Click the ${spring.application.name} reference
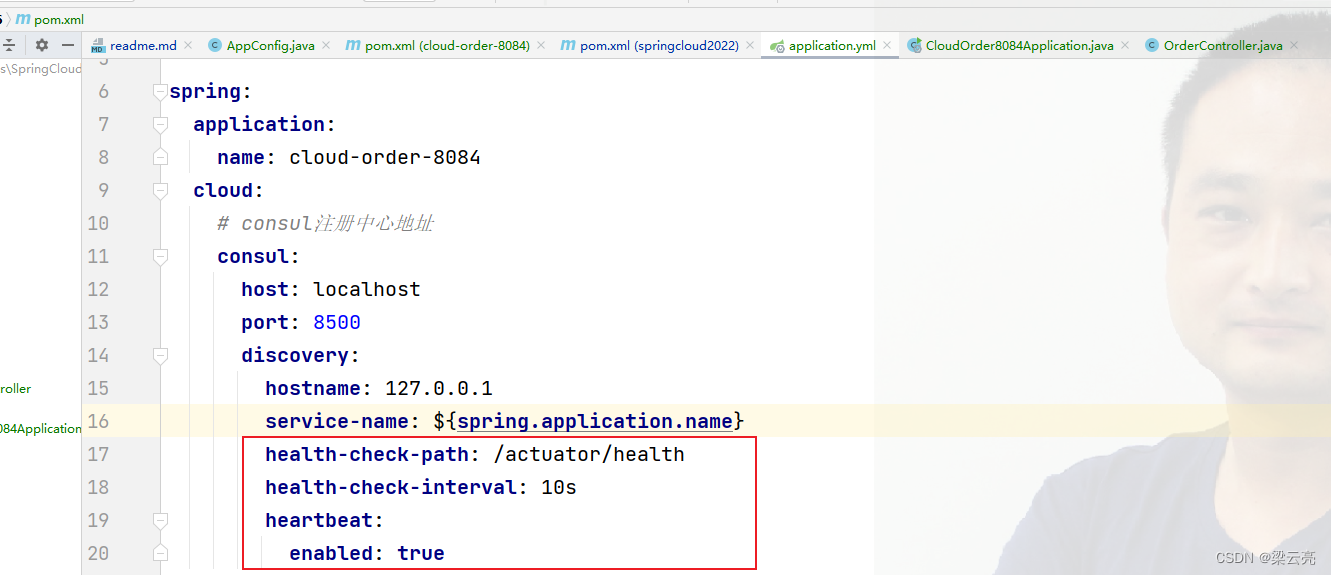 [589, 421]
